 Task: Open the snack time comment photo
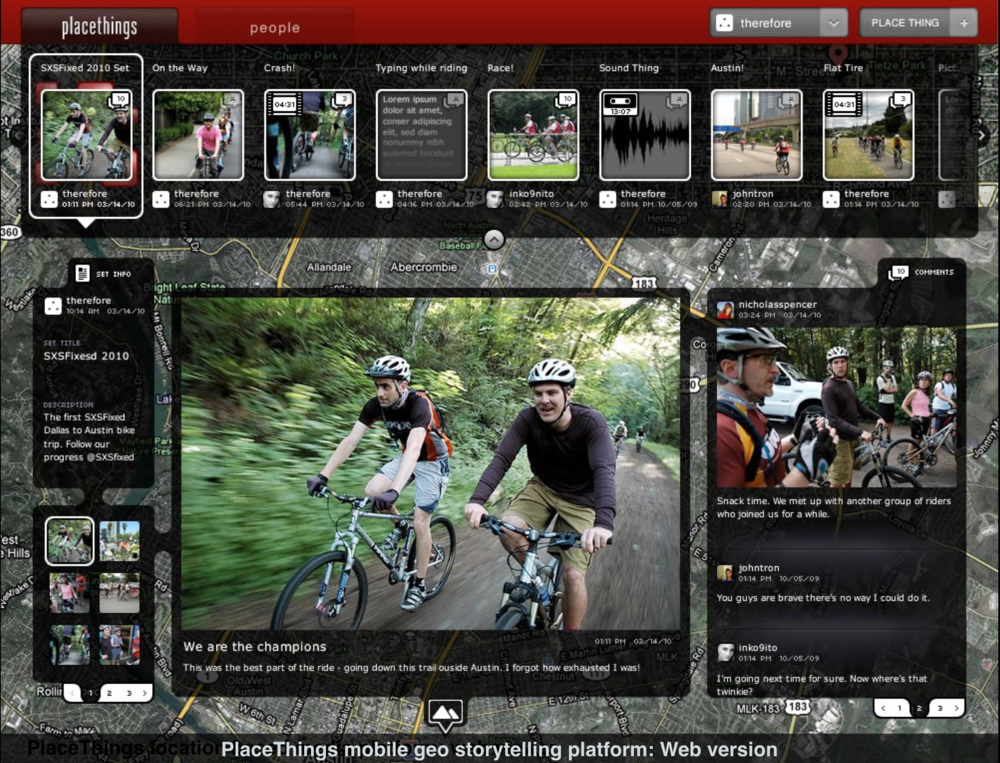tap(836, 408)
